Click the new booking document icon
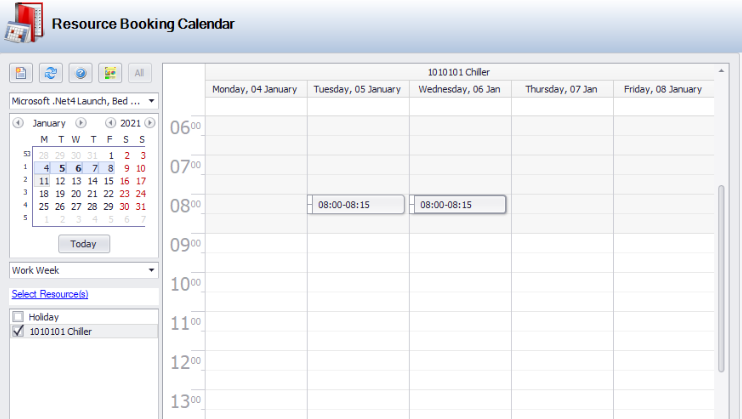The height and width of the screenshot is (419, 742). [x=21, y=73]
